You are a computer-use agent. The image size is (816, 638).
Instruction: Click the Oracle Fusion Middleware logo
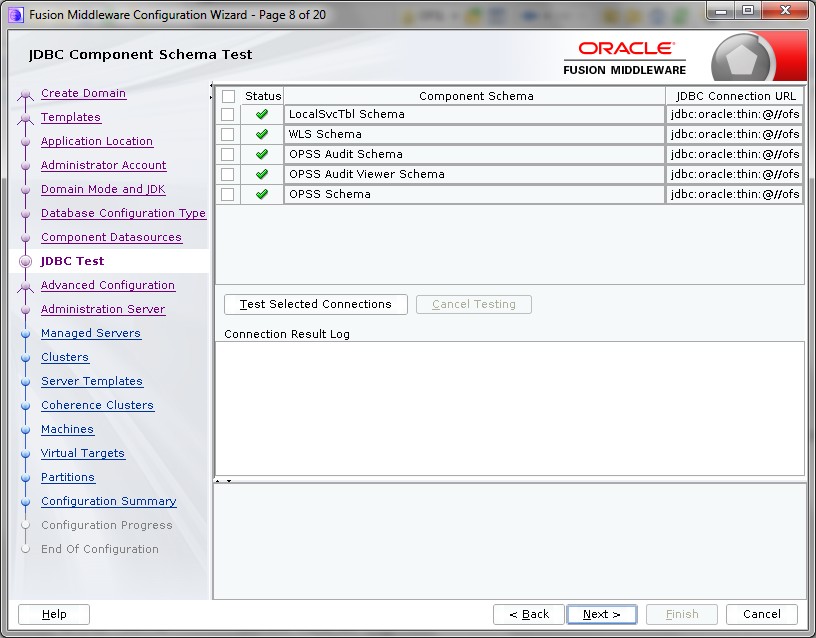624,58
